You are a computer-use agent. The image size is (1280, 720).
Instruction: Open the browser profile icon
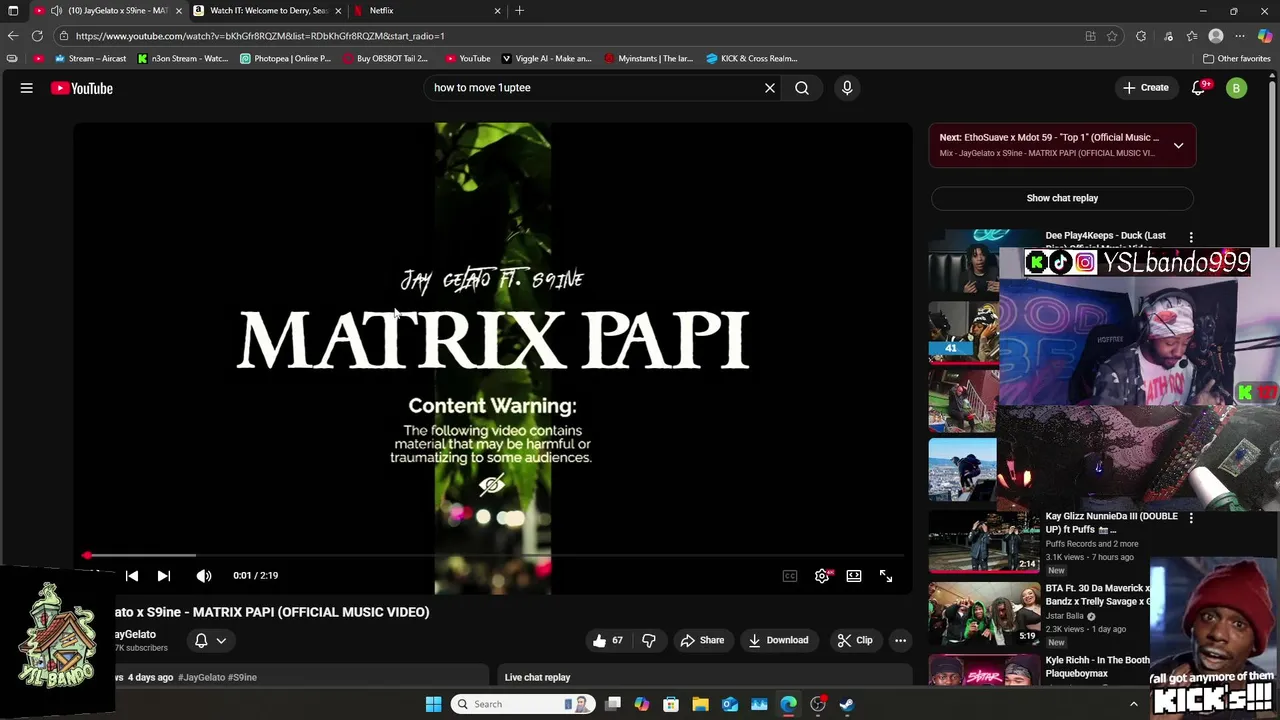point(1216,36)
